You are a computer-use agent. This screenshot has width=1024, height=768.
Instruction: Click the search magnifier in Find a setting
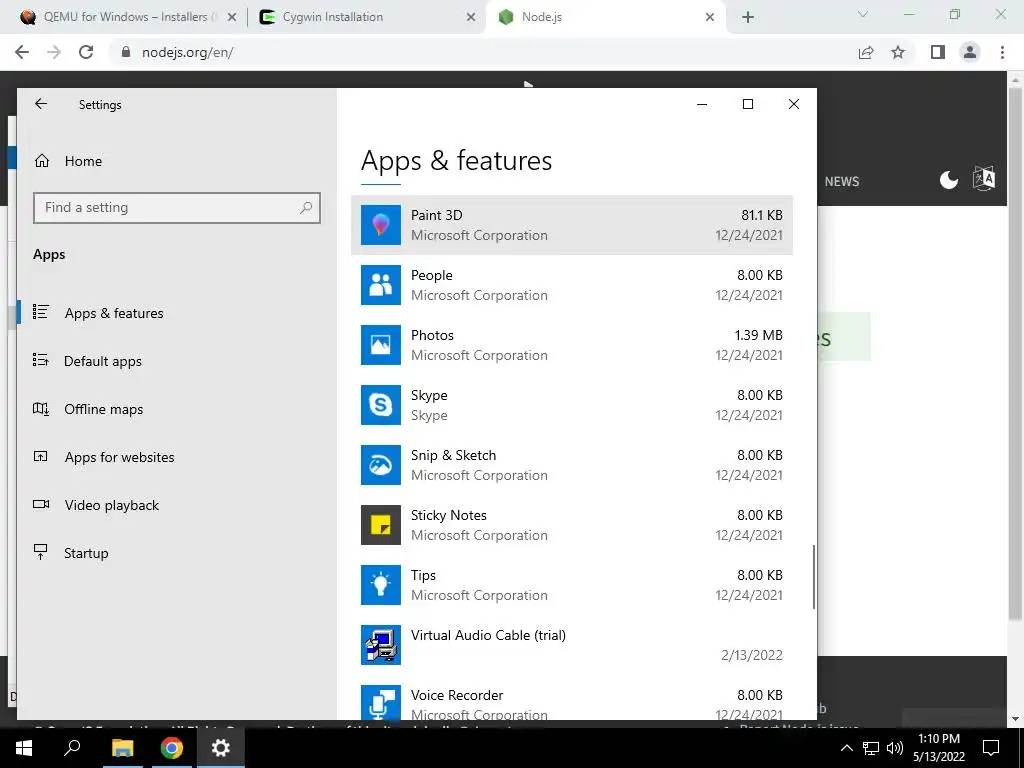[306, 208]
